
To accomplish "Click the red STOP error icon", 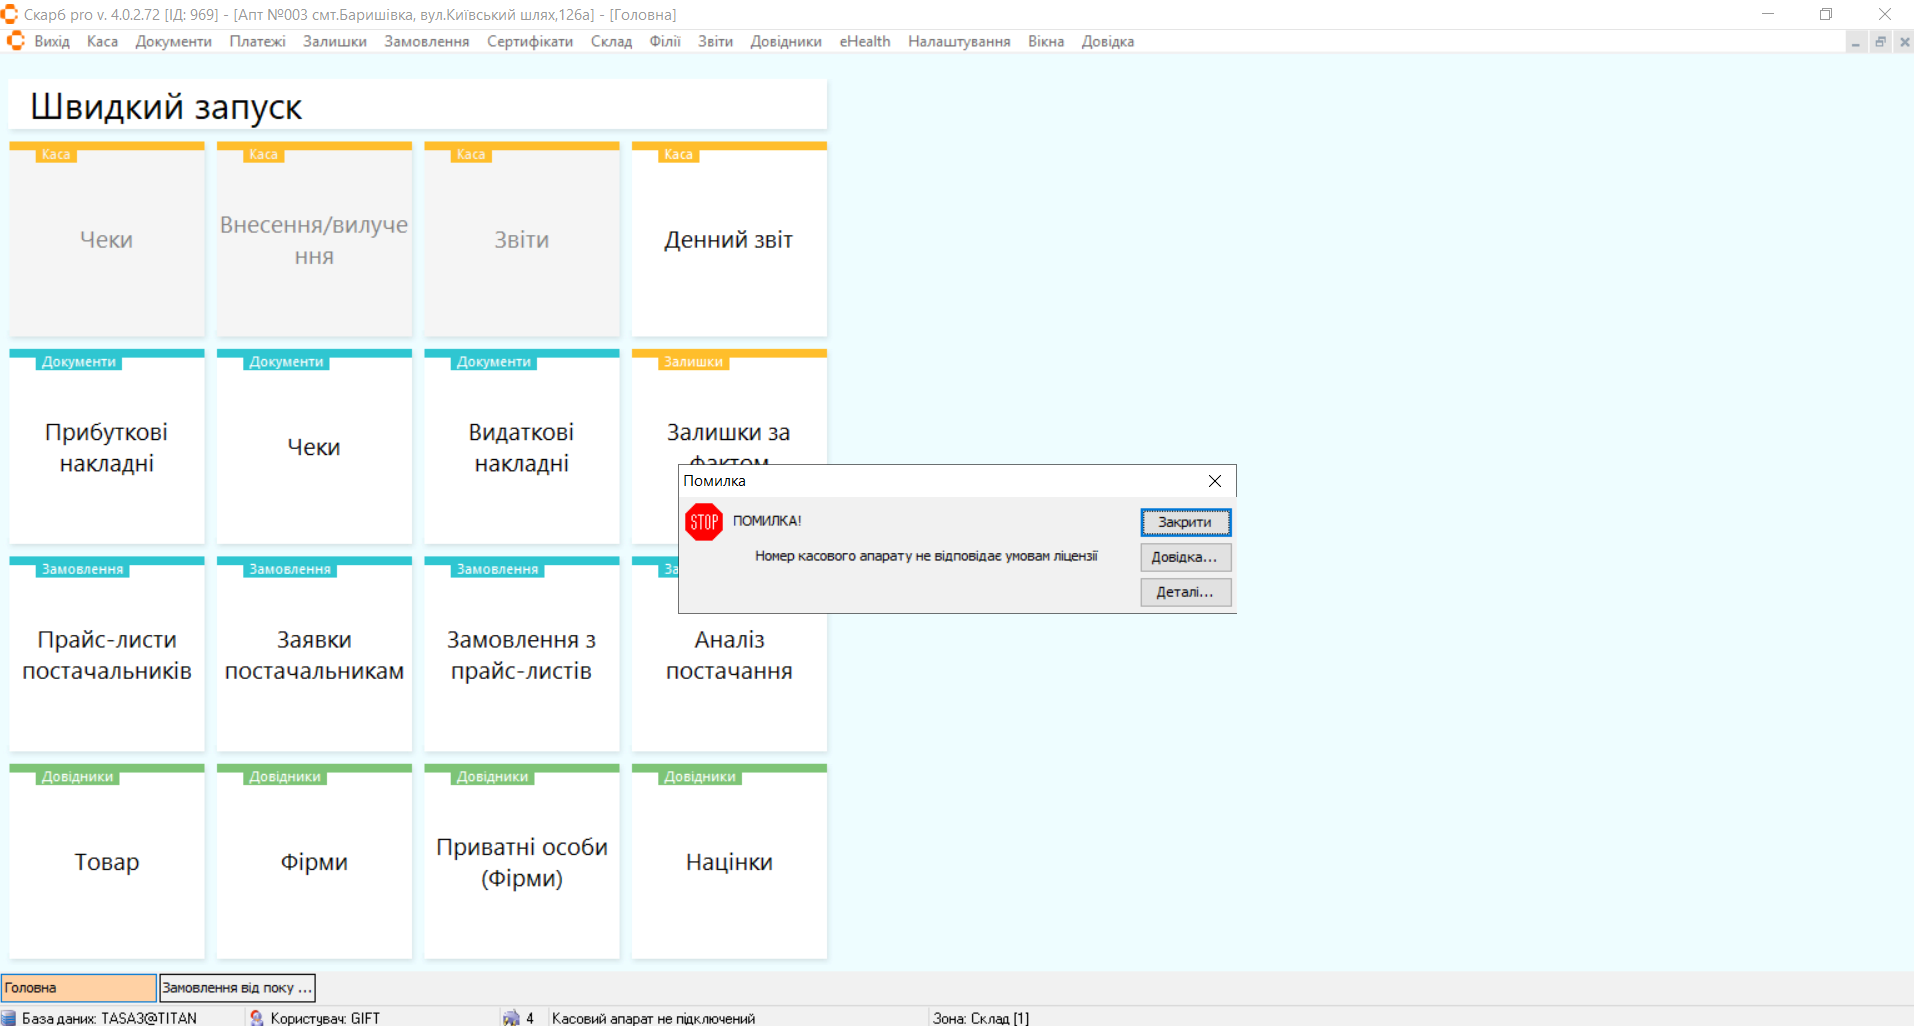I will coord(704,522).
